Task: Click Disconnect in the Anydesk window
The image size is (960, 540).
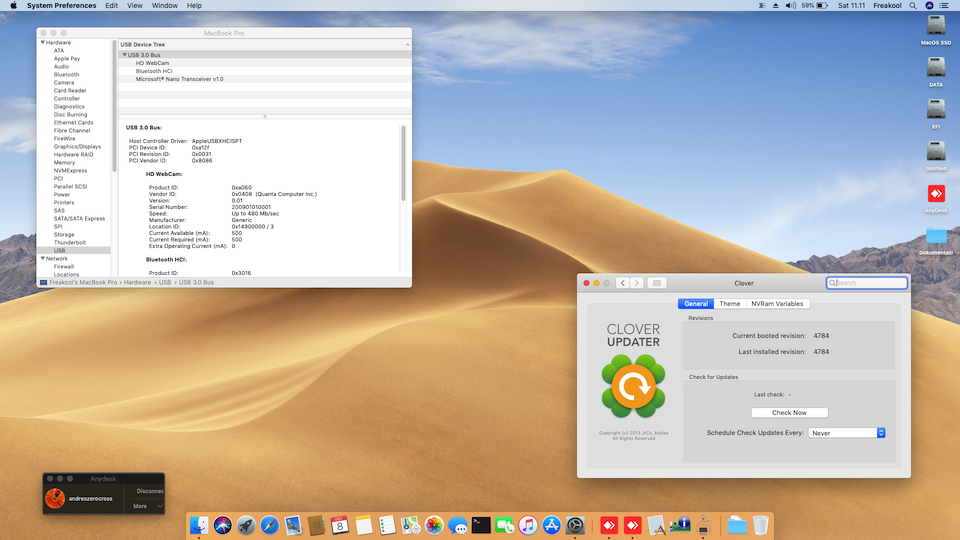Action: (x=150, y=491)
